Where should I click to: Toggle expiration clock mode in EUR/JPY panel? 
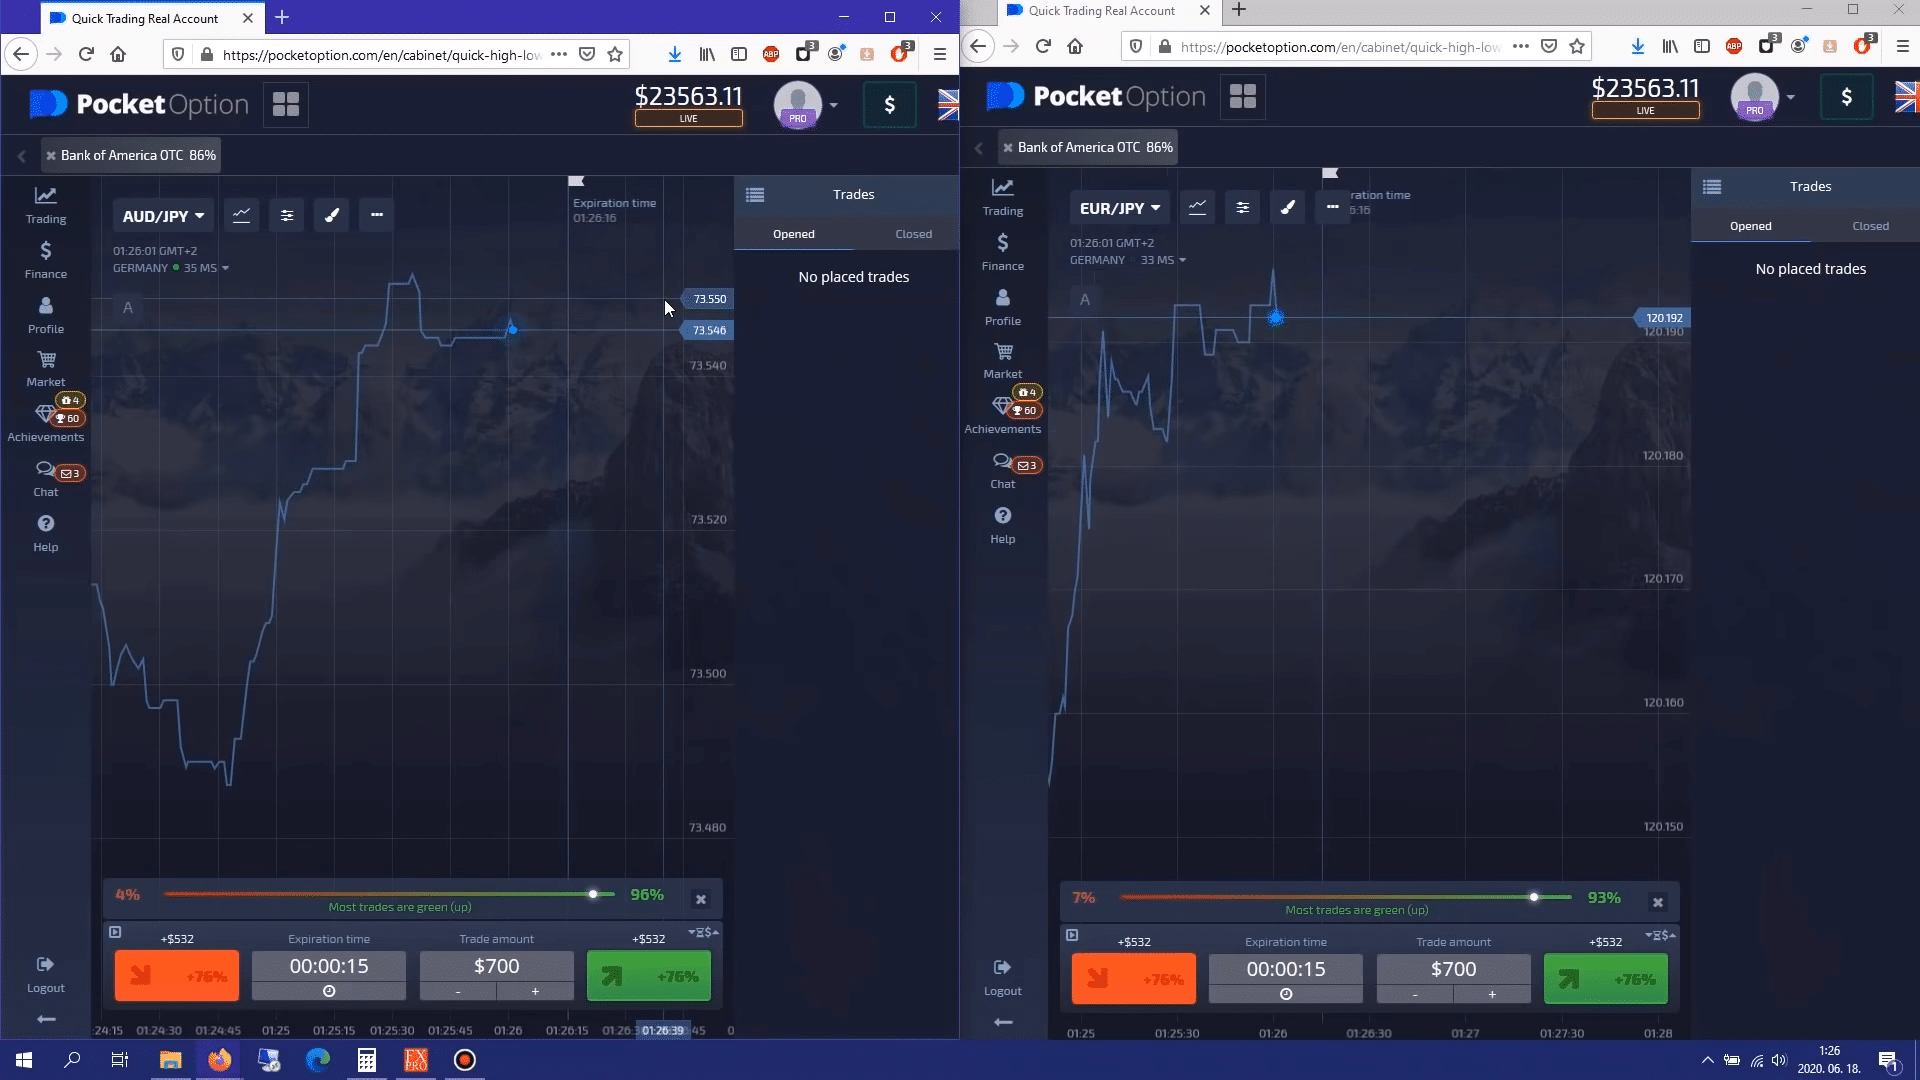[1286, 994]
